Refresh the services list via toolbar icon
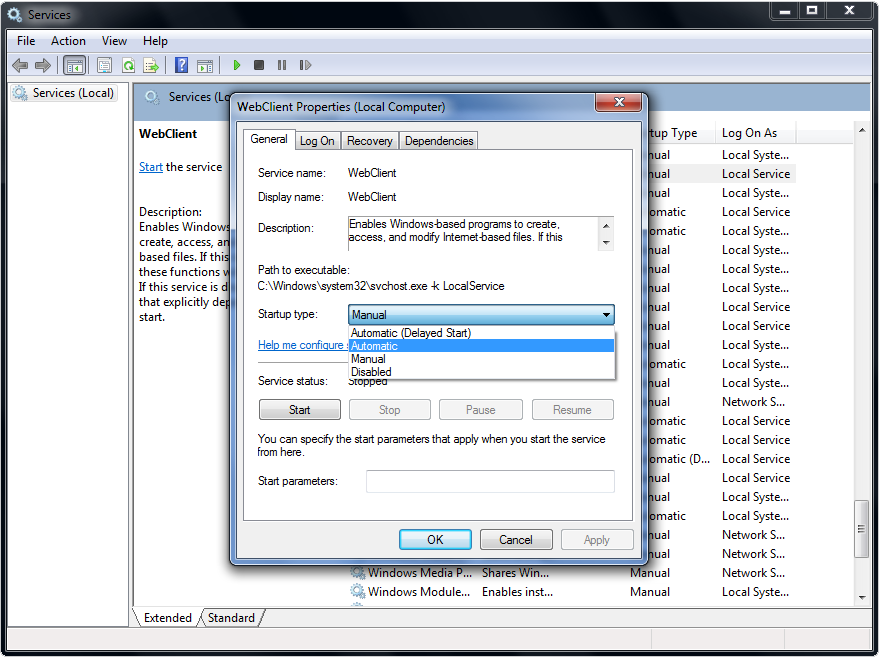This screenshot has width=879, height=657. coord(128,66)
